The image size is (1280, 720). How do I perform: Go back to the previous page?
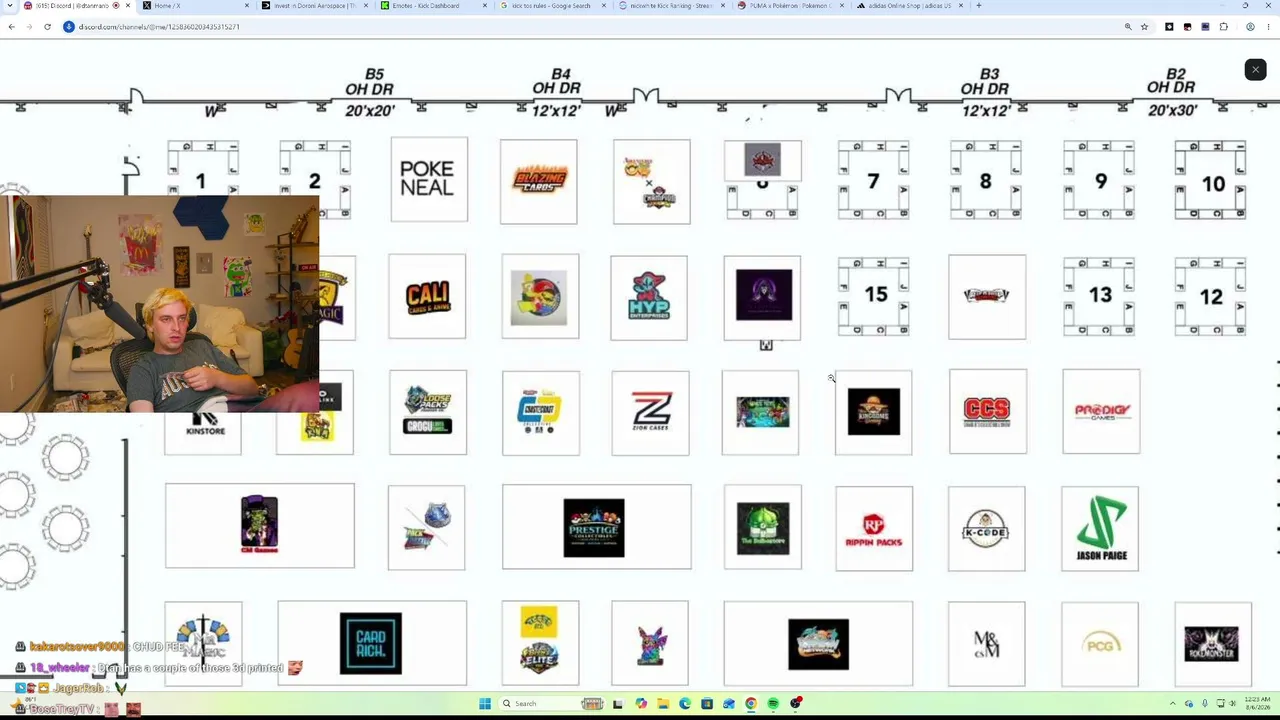pos(11,27)
